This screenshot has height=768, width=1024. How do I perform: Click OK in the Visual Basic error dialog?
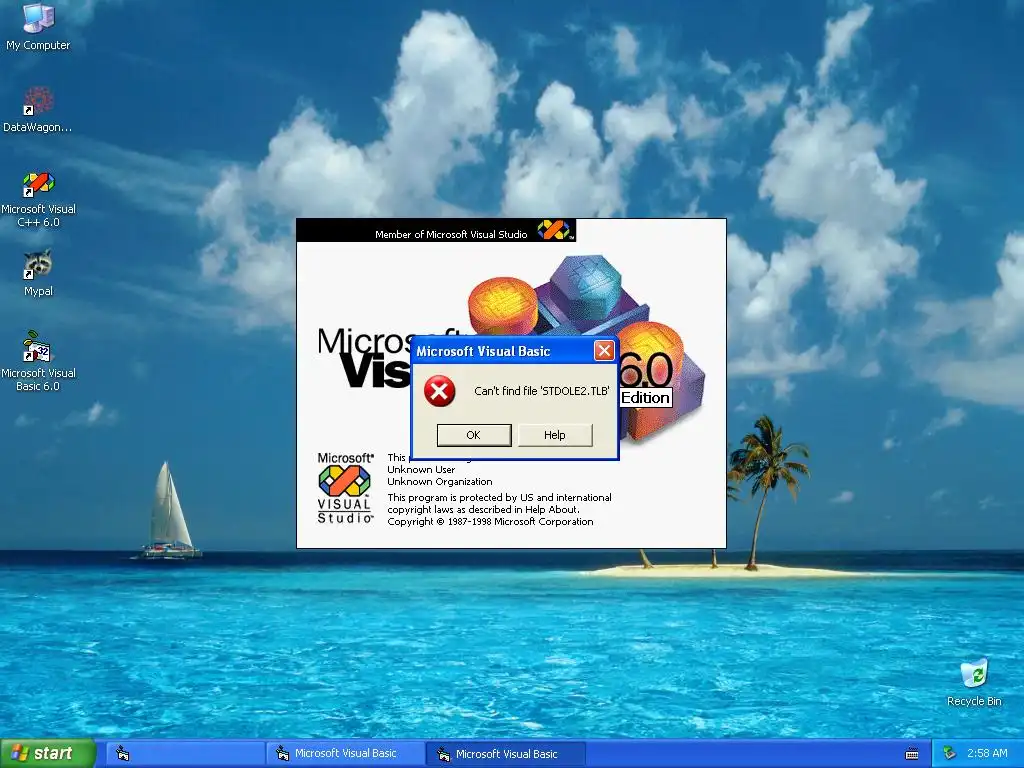tap(473, 435)
